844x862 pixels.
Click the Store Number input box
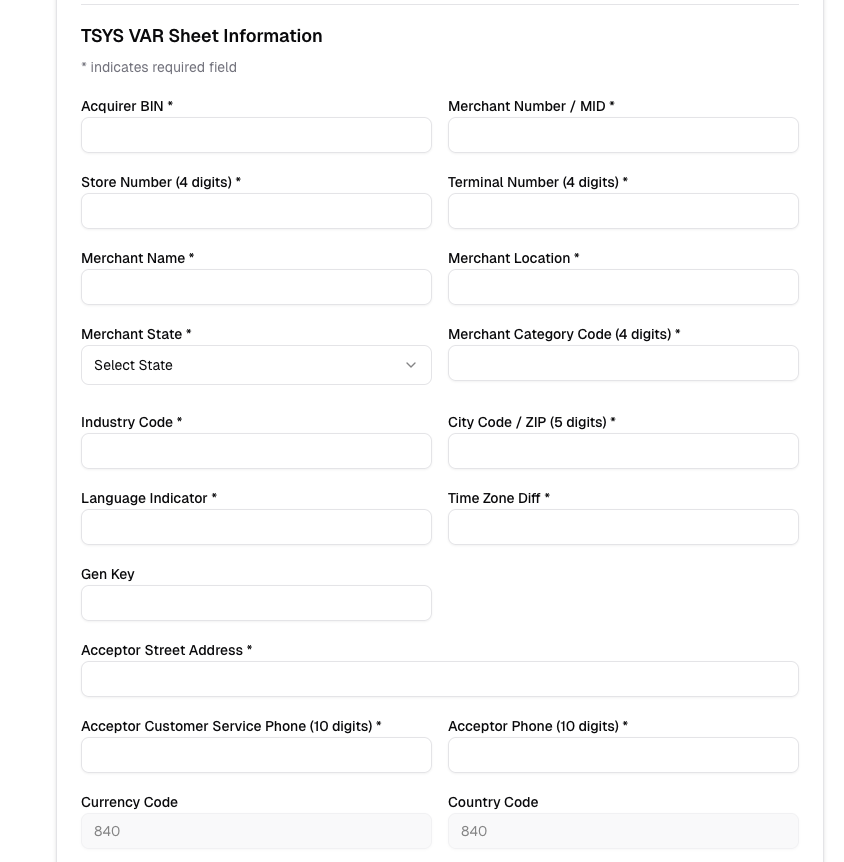click(x=256, y=211)
